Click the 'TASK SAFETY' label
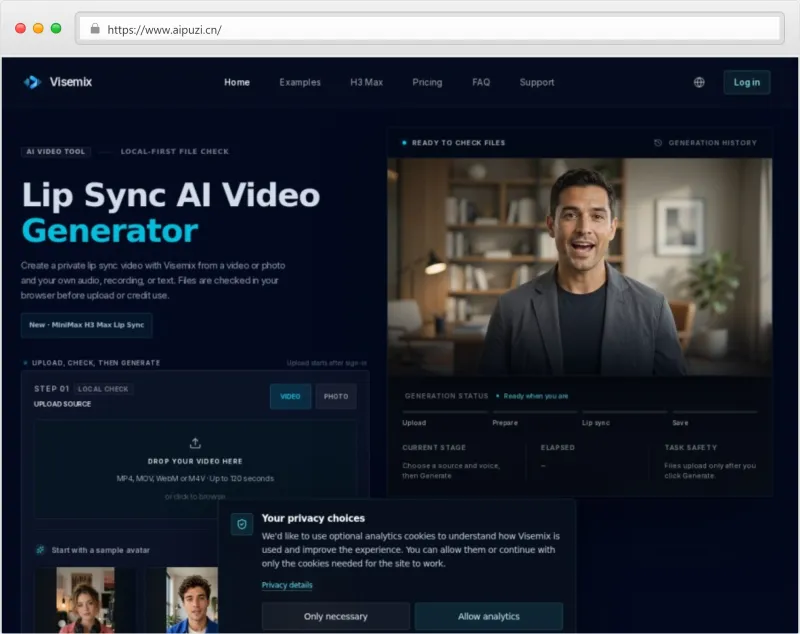This screenshot has width=800, height=634. (x=690, y=447)
